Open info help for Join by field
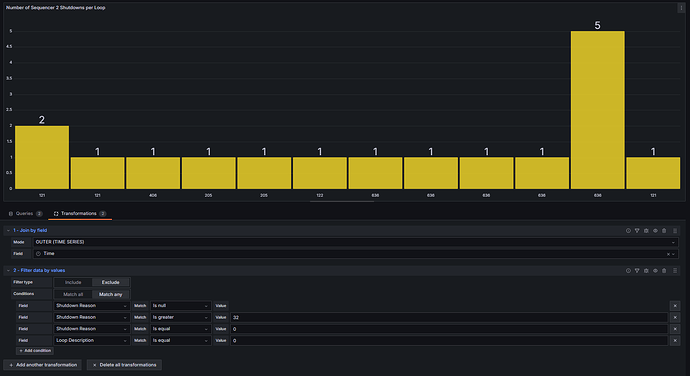The width and height of the screenshot is (690, 376). [628, 231]
